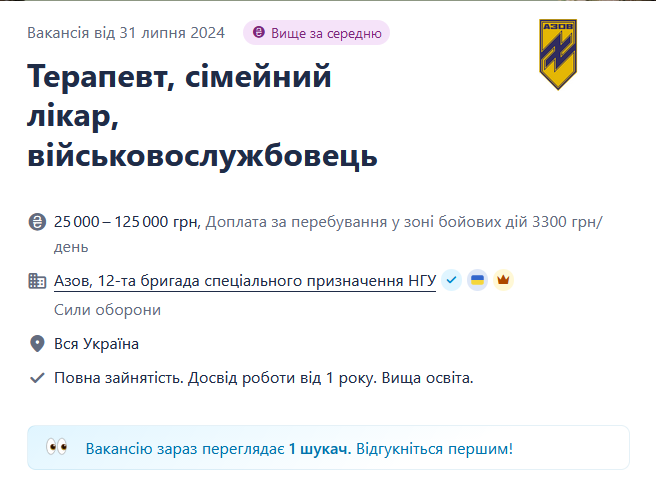Screen dimensions: 656x497
Task: Click the text "Вакансія від 31 липня 2024"
Action: click(126, 33)
